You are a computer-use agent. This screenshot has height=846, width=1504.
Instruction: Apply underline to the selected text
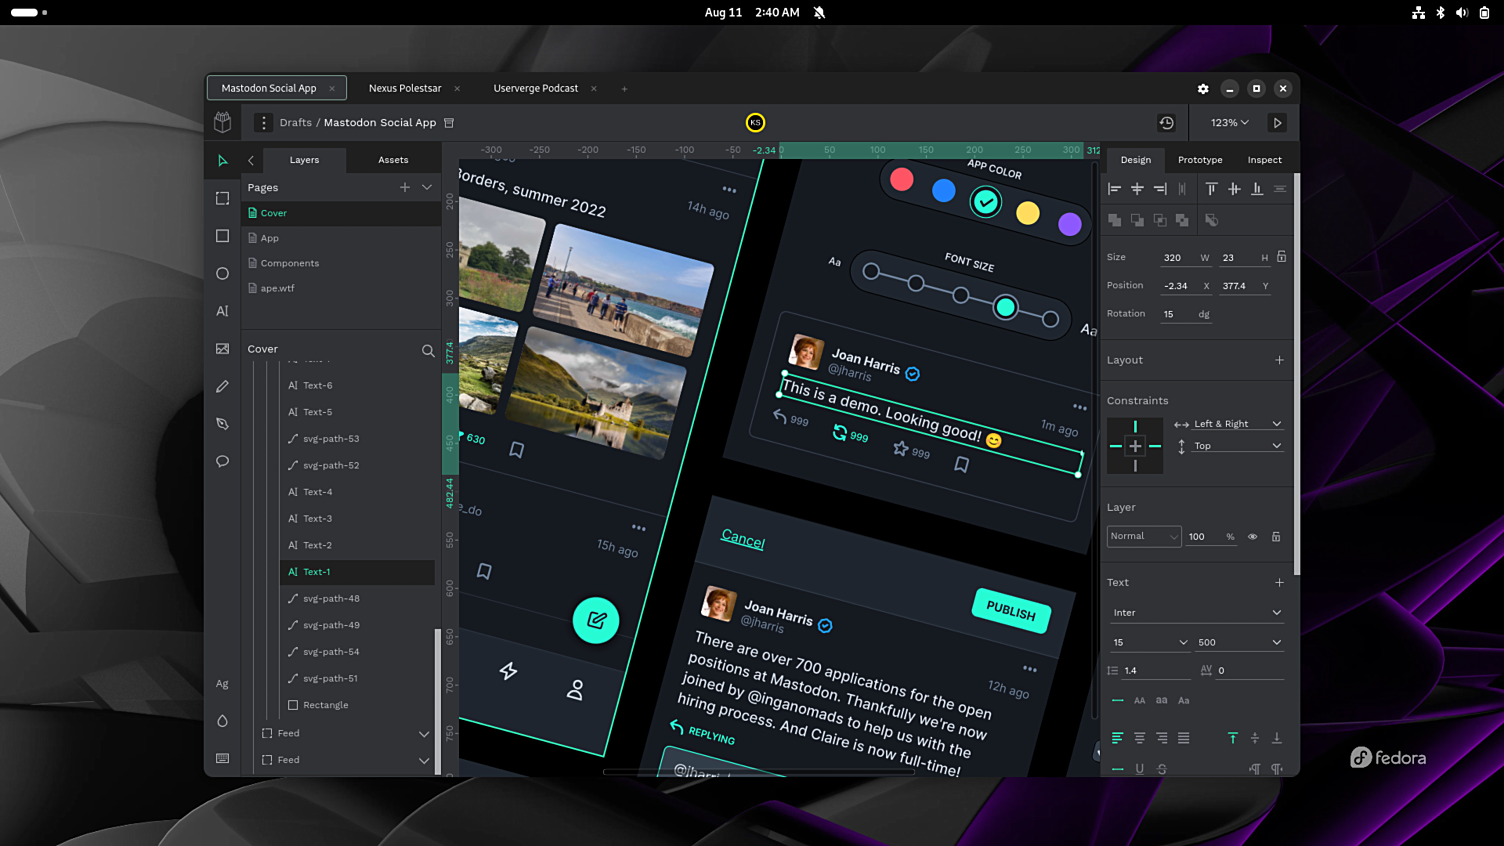1139,769
